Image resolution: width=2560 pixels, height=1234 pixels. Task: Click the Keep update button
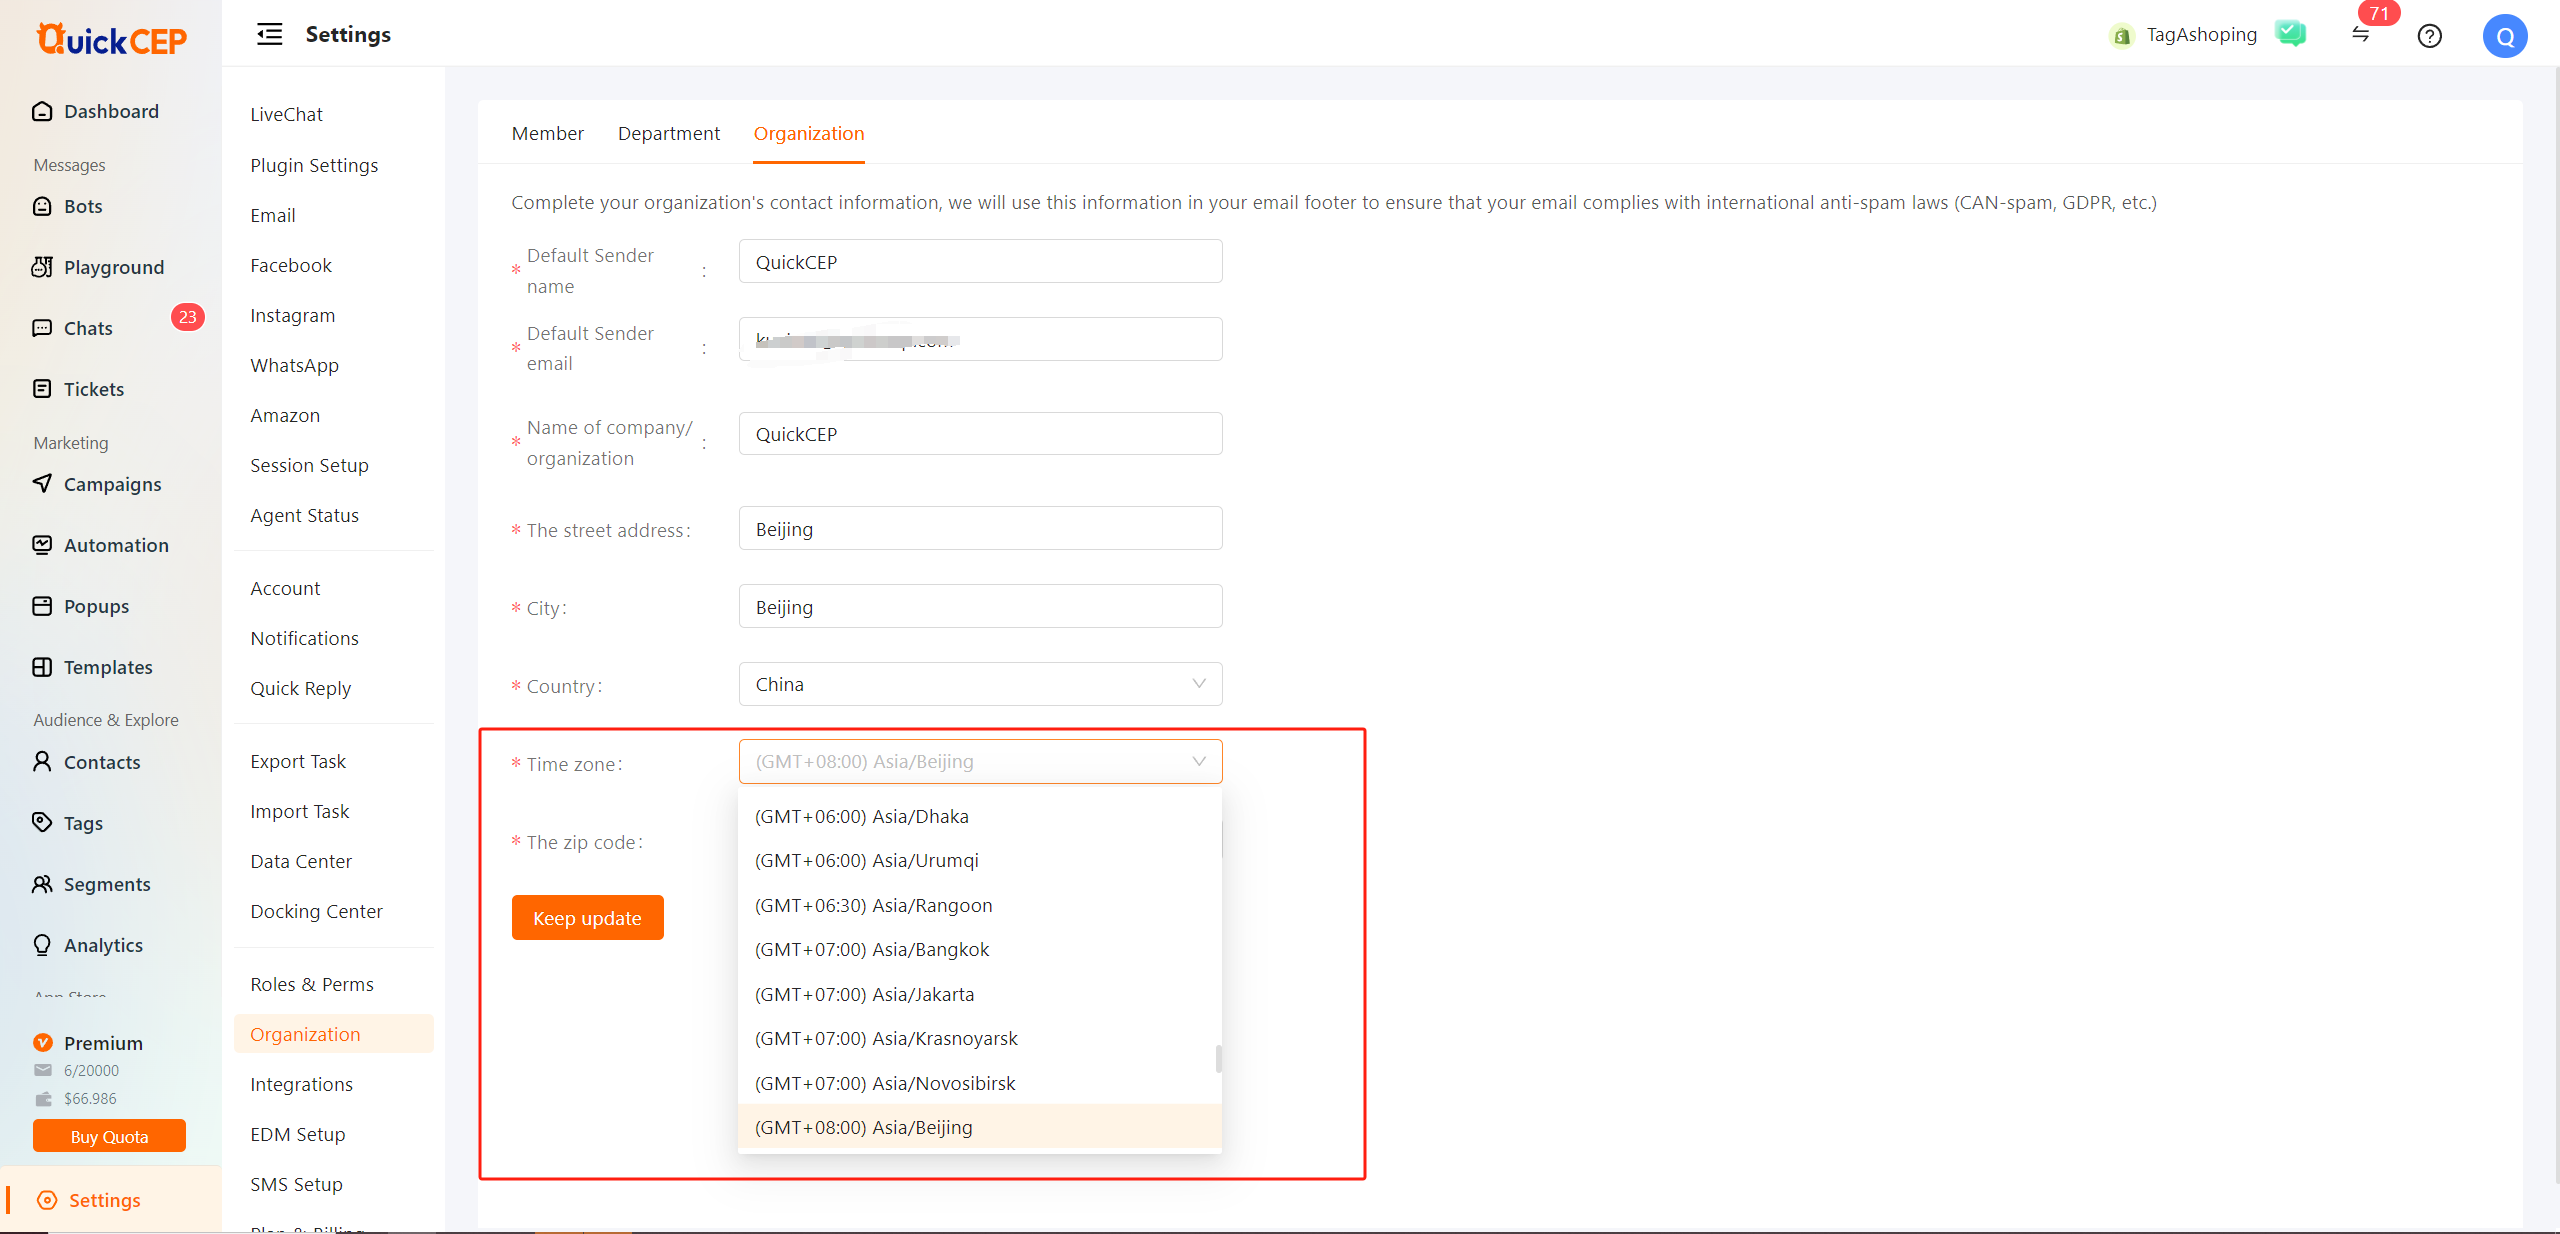point(587,917)
